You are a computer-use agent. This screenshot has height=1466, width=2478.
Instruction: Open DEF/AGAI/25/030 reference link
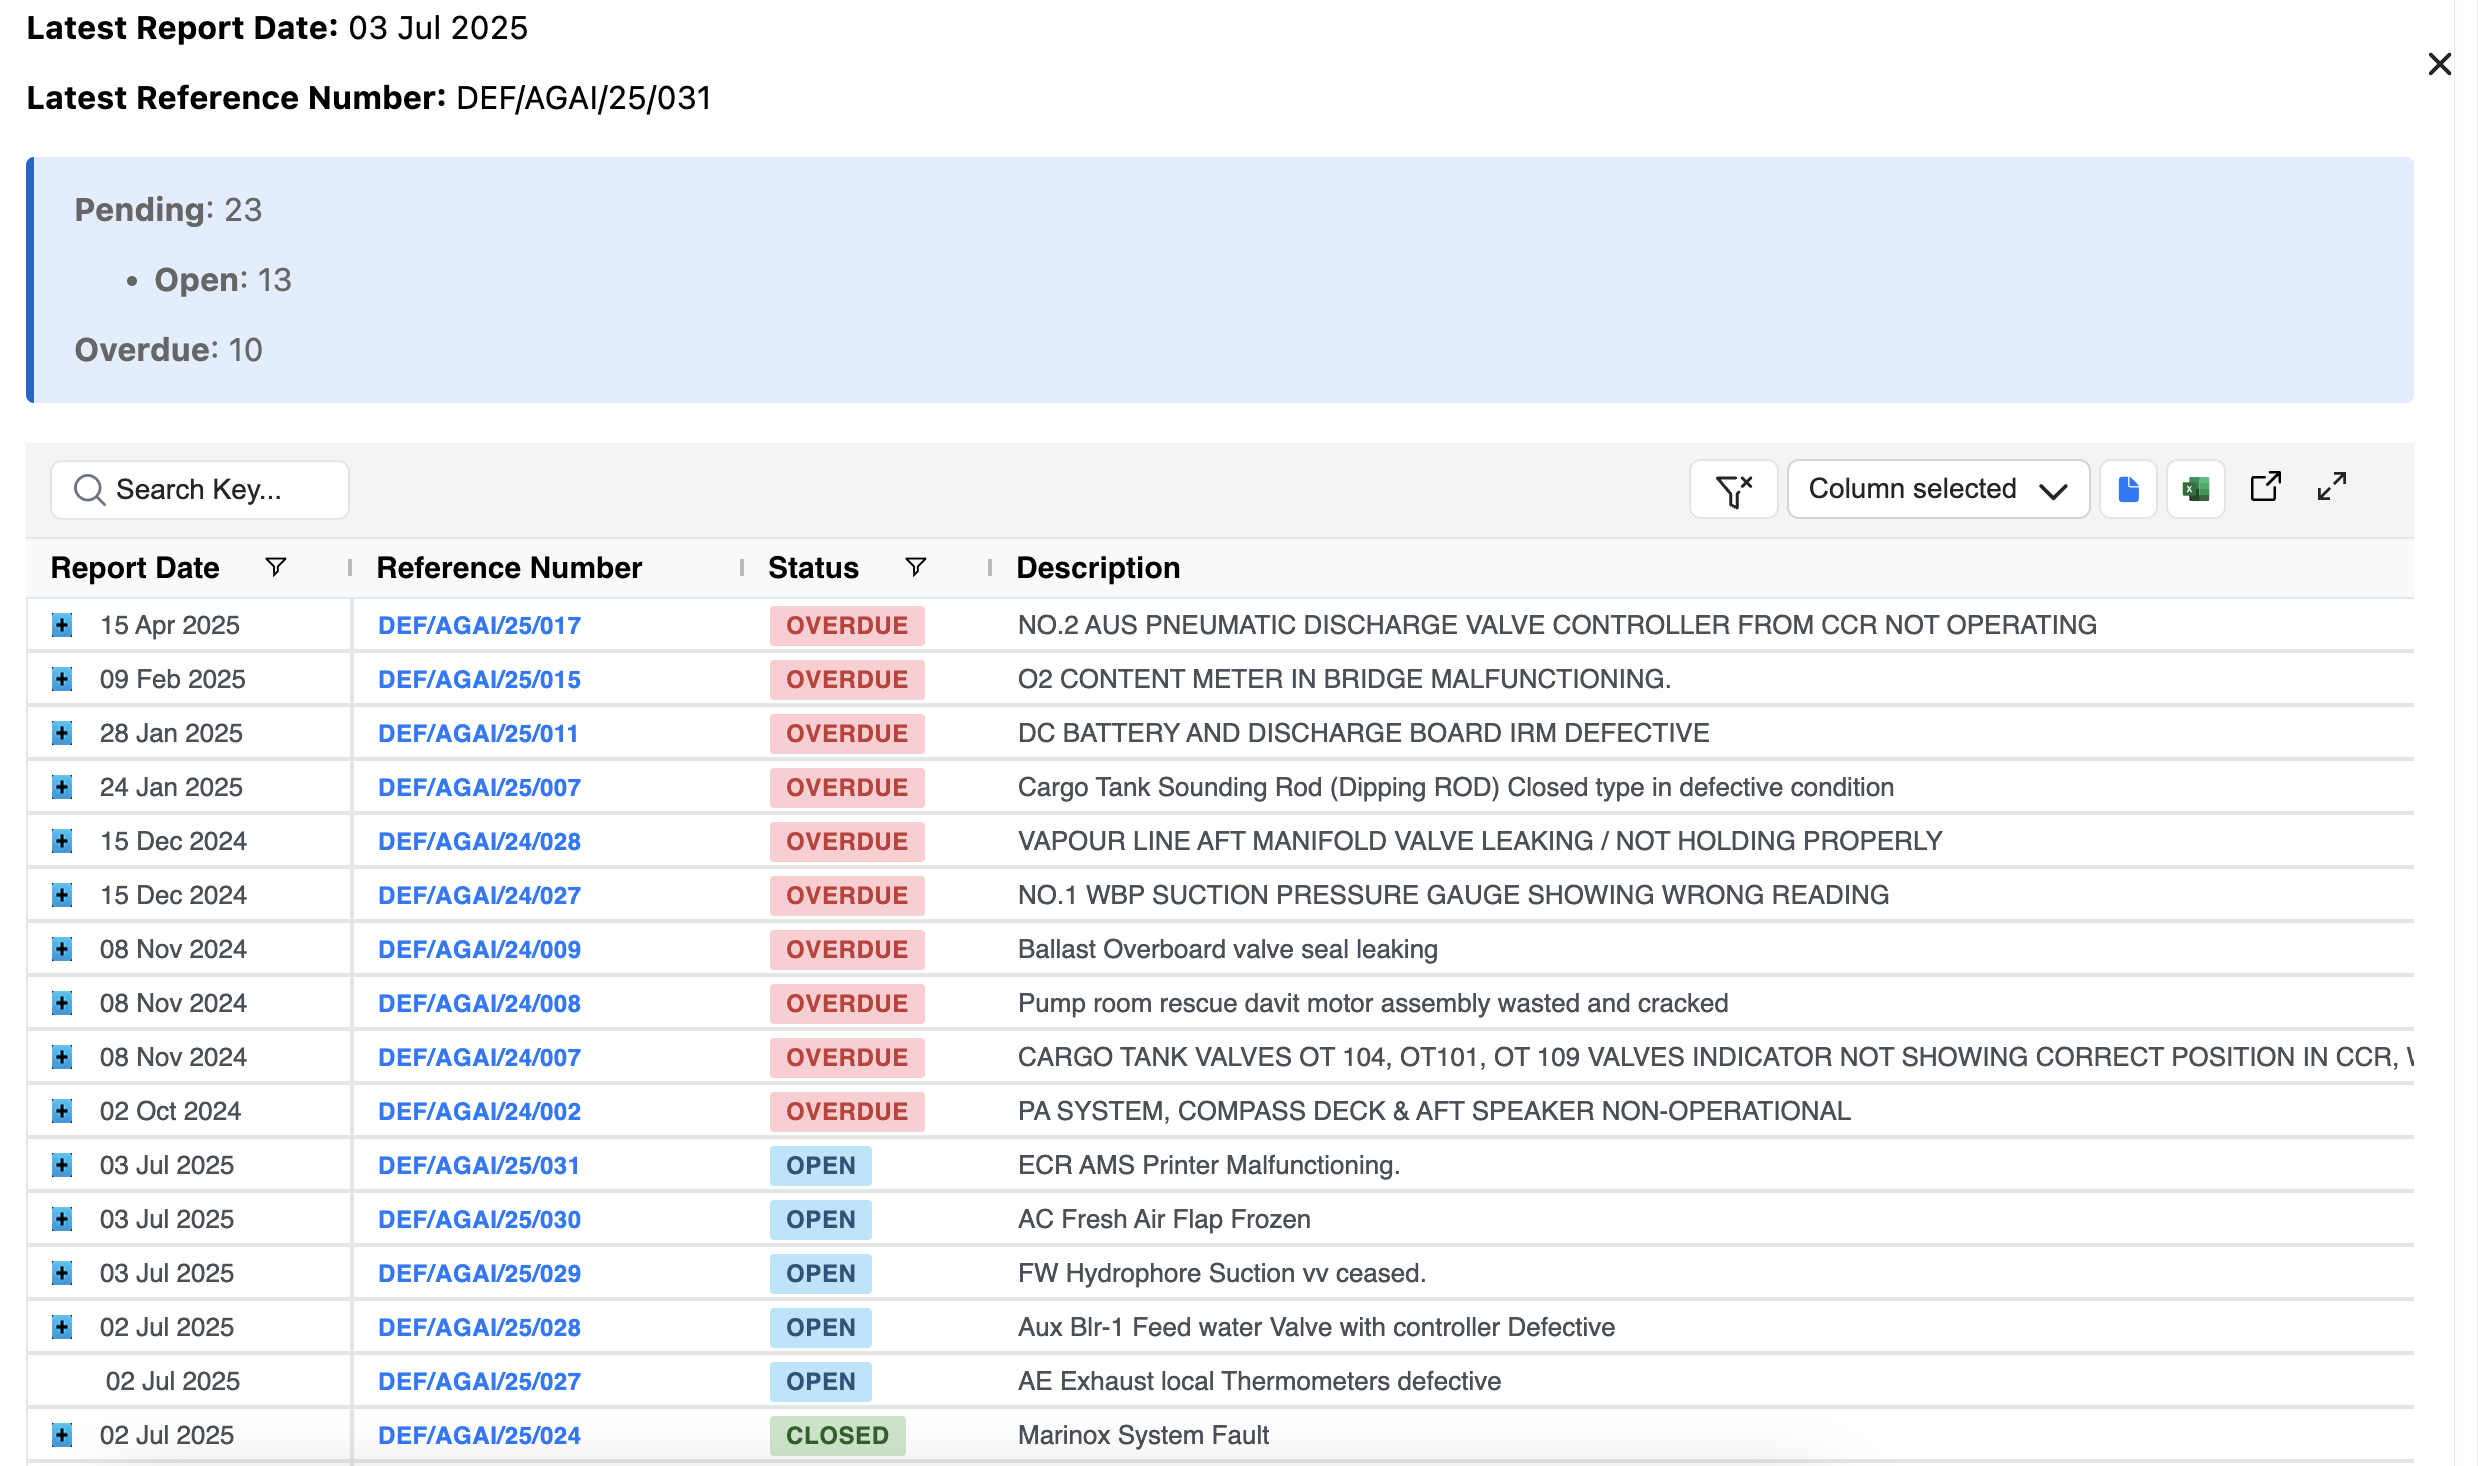coord(479,1220)
